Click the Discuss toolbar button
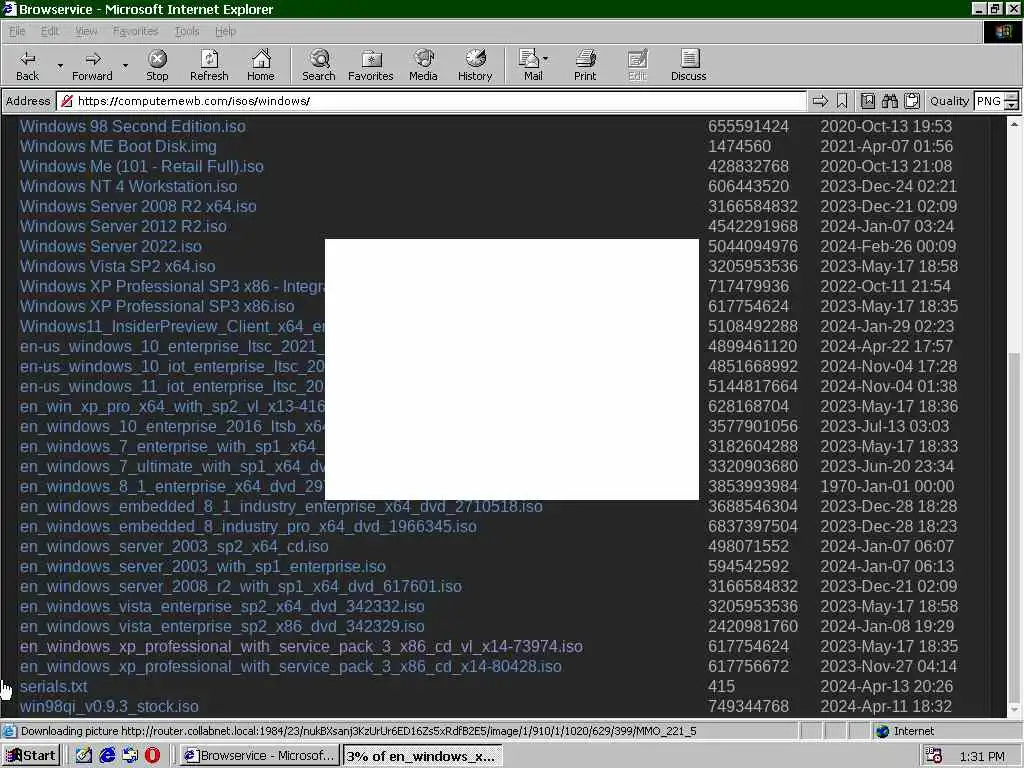This screenshot has width=1024, height=768. [688, 65]
